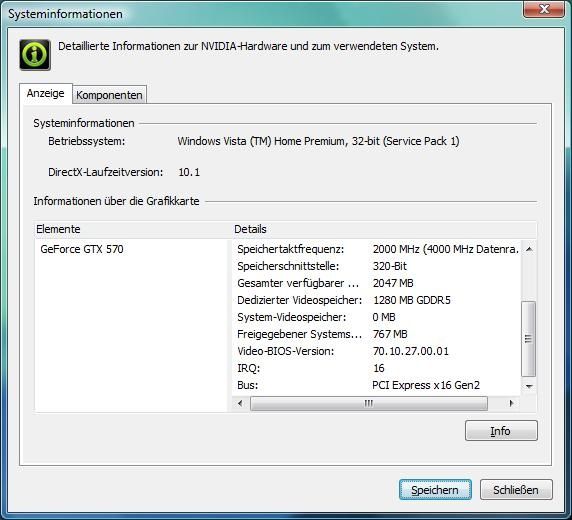Screen dimensions: 572x520
Task: Click the Schließen button
Action: 516,490
